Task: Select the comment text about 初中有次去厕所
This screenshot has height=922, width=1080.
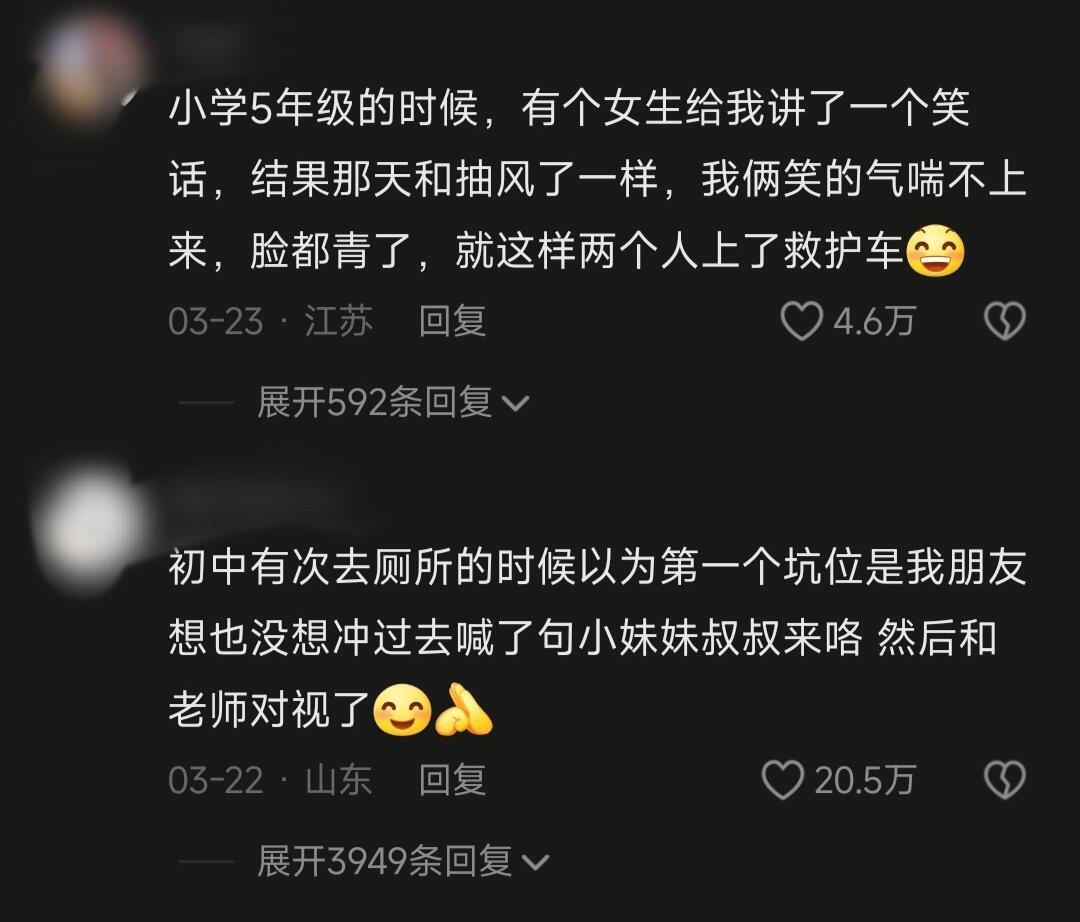Action: (598, 639)
